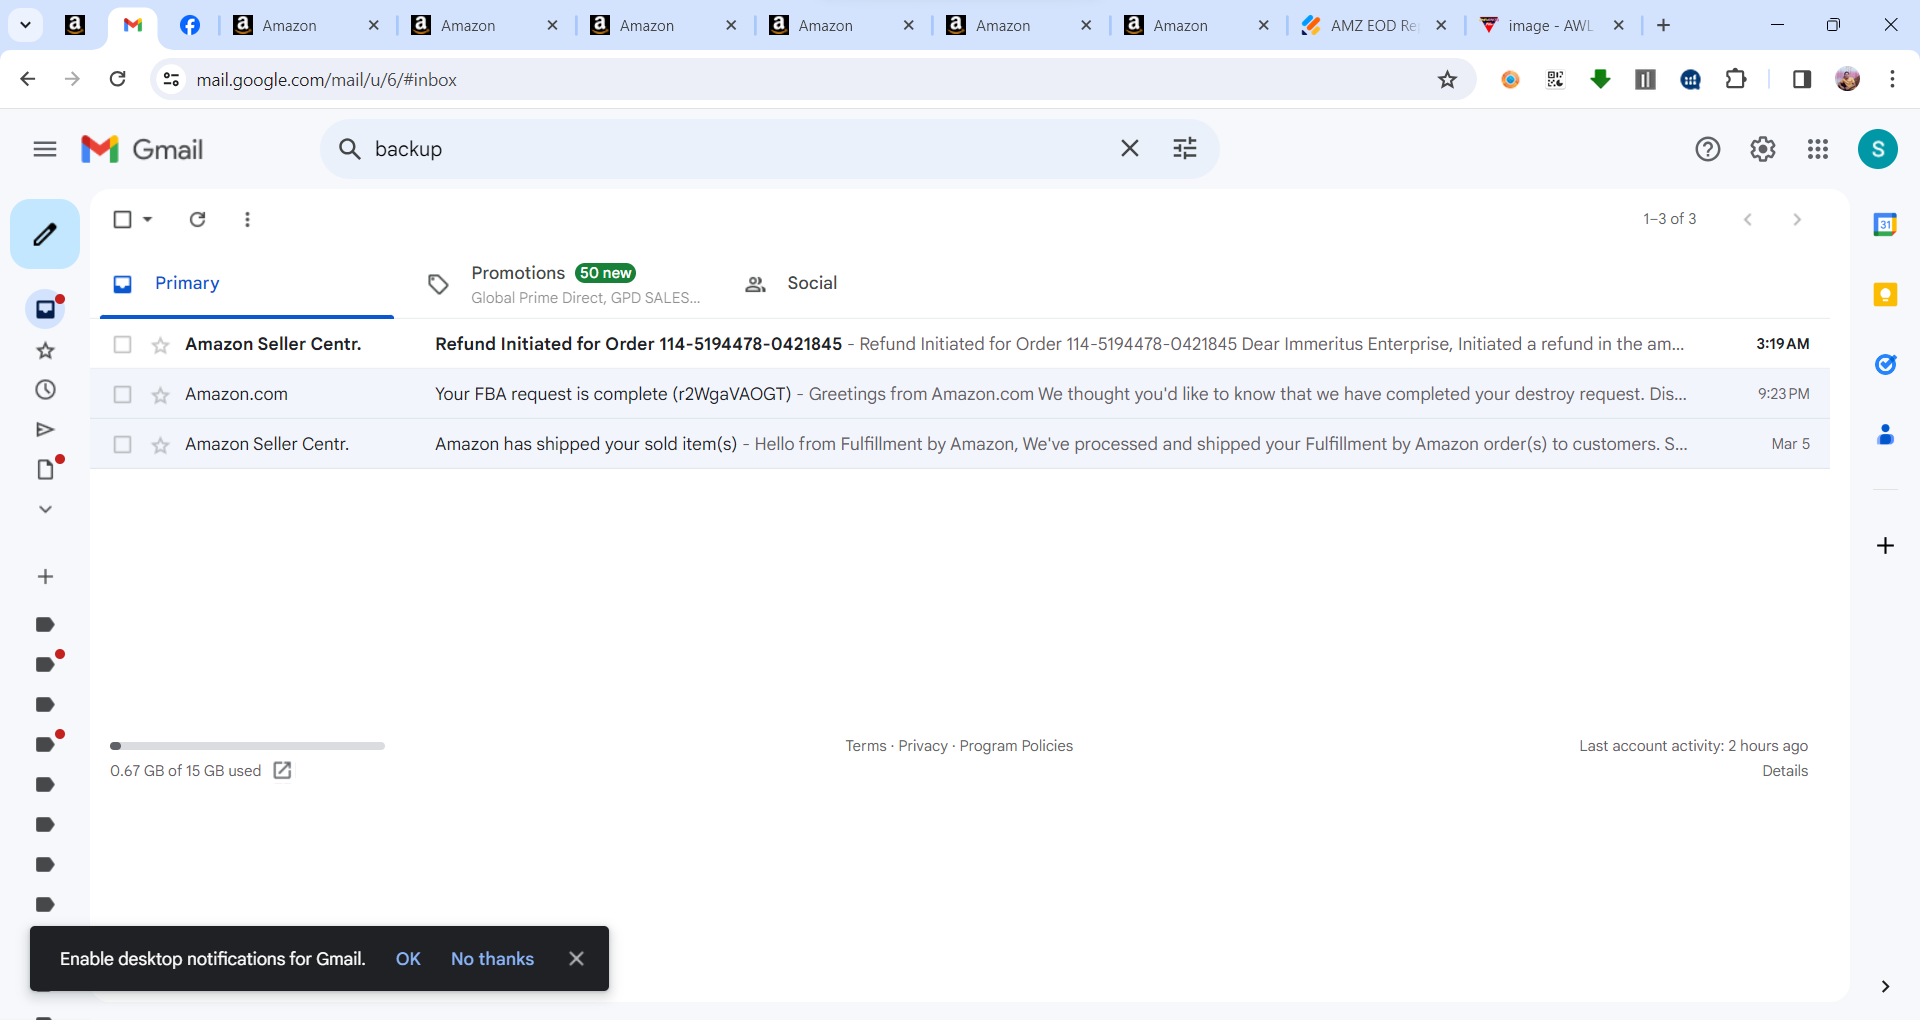Open account activity Details link

[x=1785, y=771]
